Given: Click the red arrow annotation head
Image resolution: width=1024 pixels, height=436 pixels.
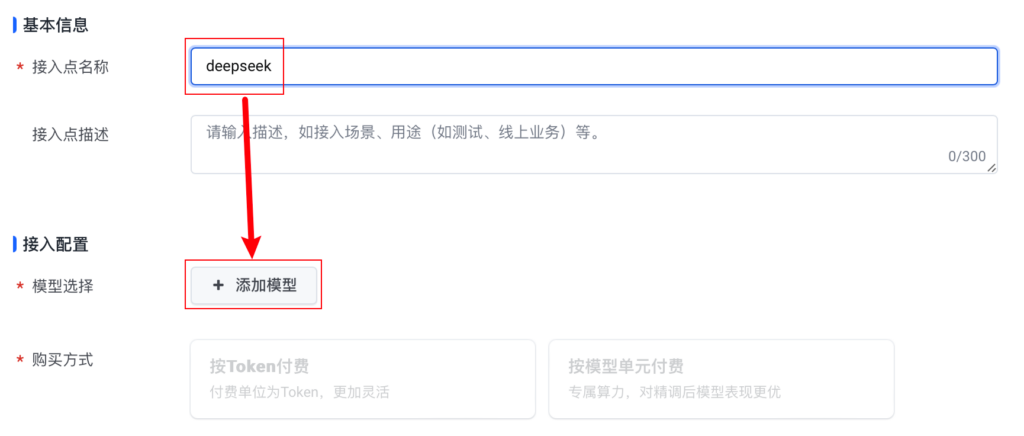Looking at the screenshot, I should (x=252, y=244).
